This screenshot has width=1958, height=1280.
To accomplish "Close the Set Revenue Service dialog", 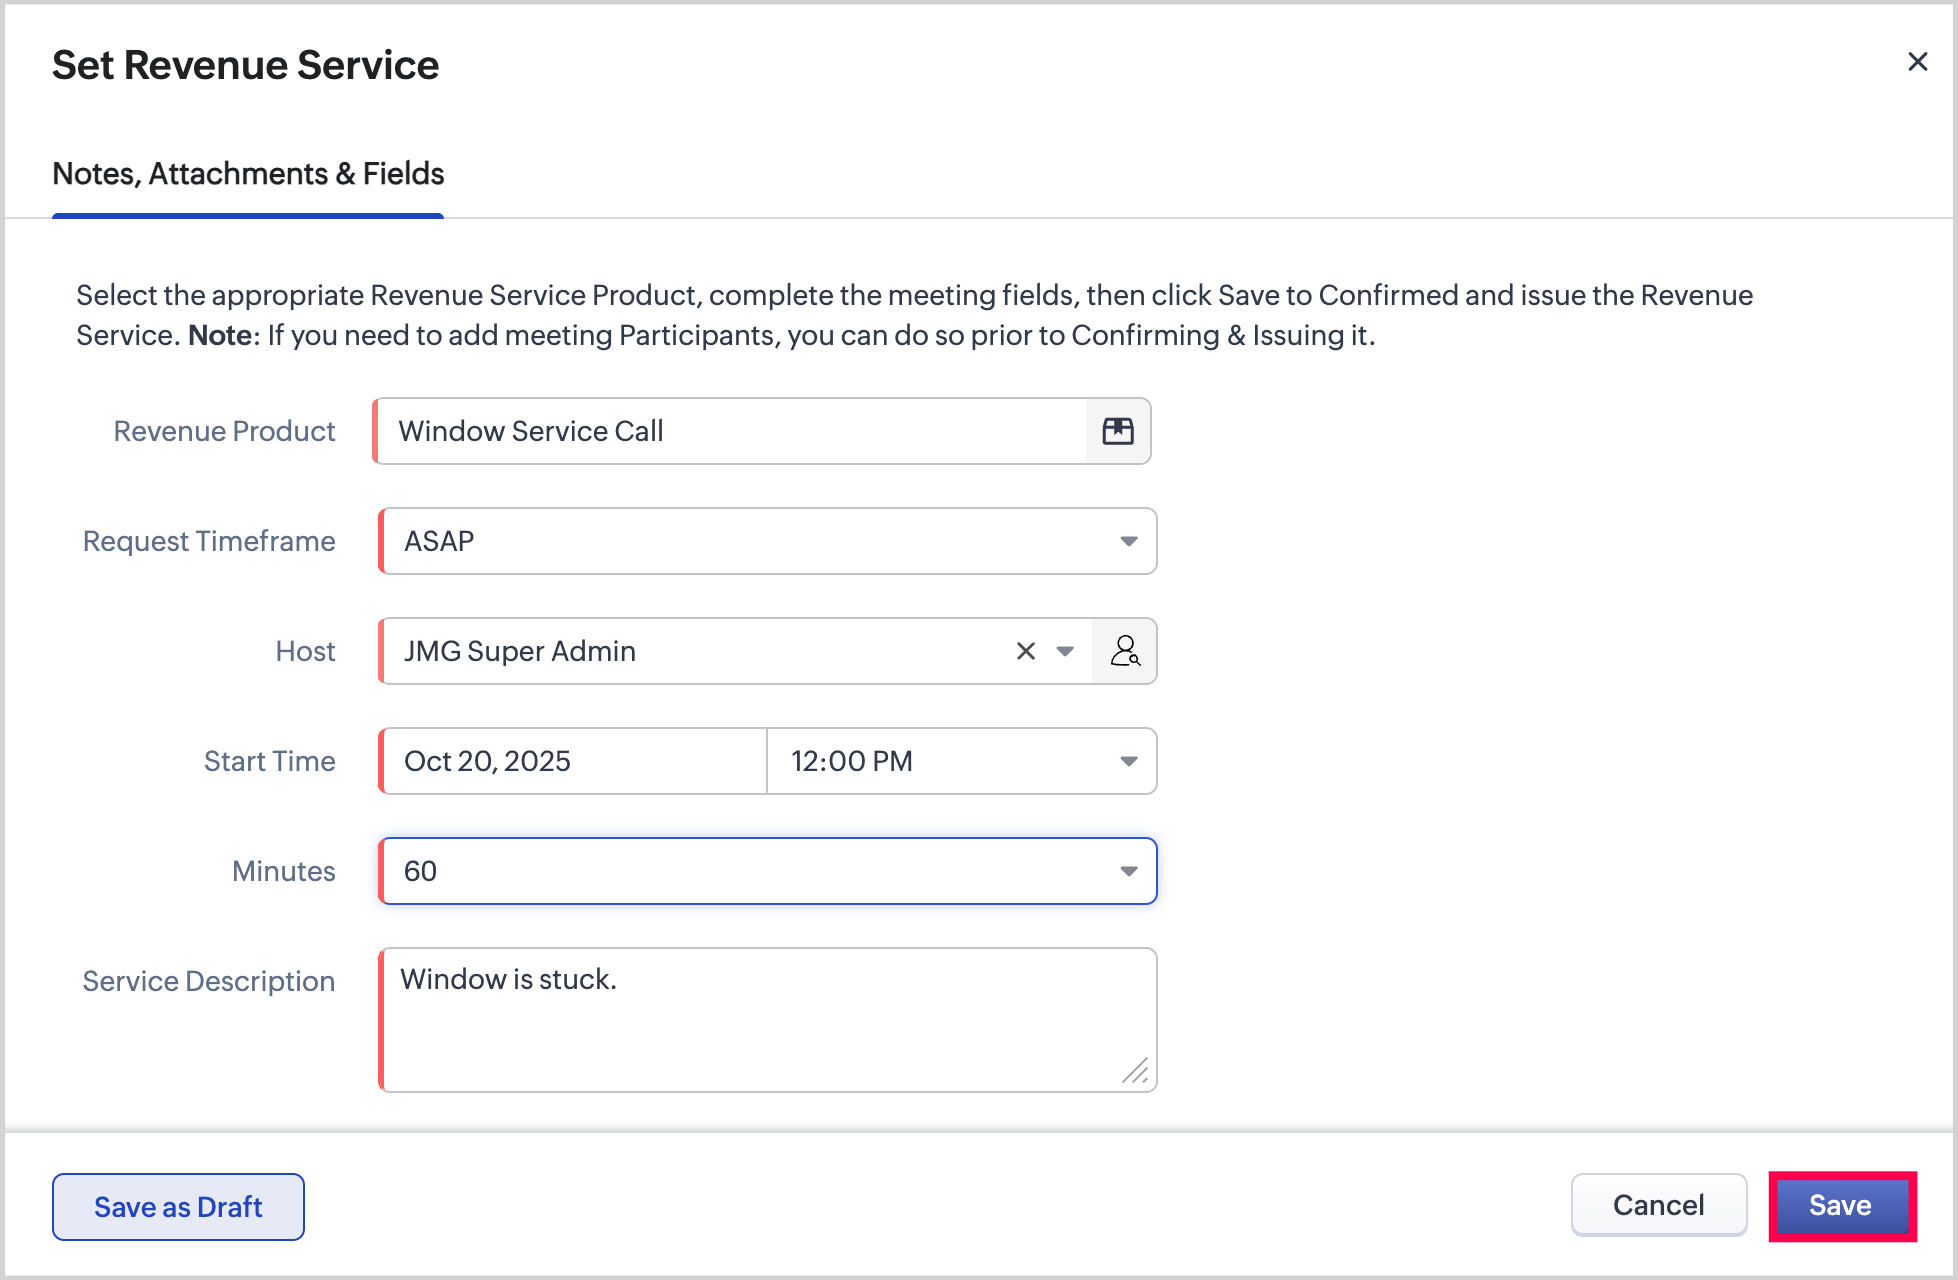I will click(1917, 62).
